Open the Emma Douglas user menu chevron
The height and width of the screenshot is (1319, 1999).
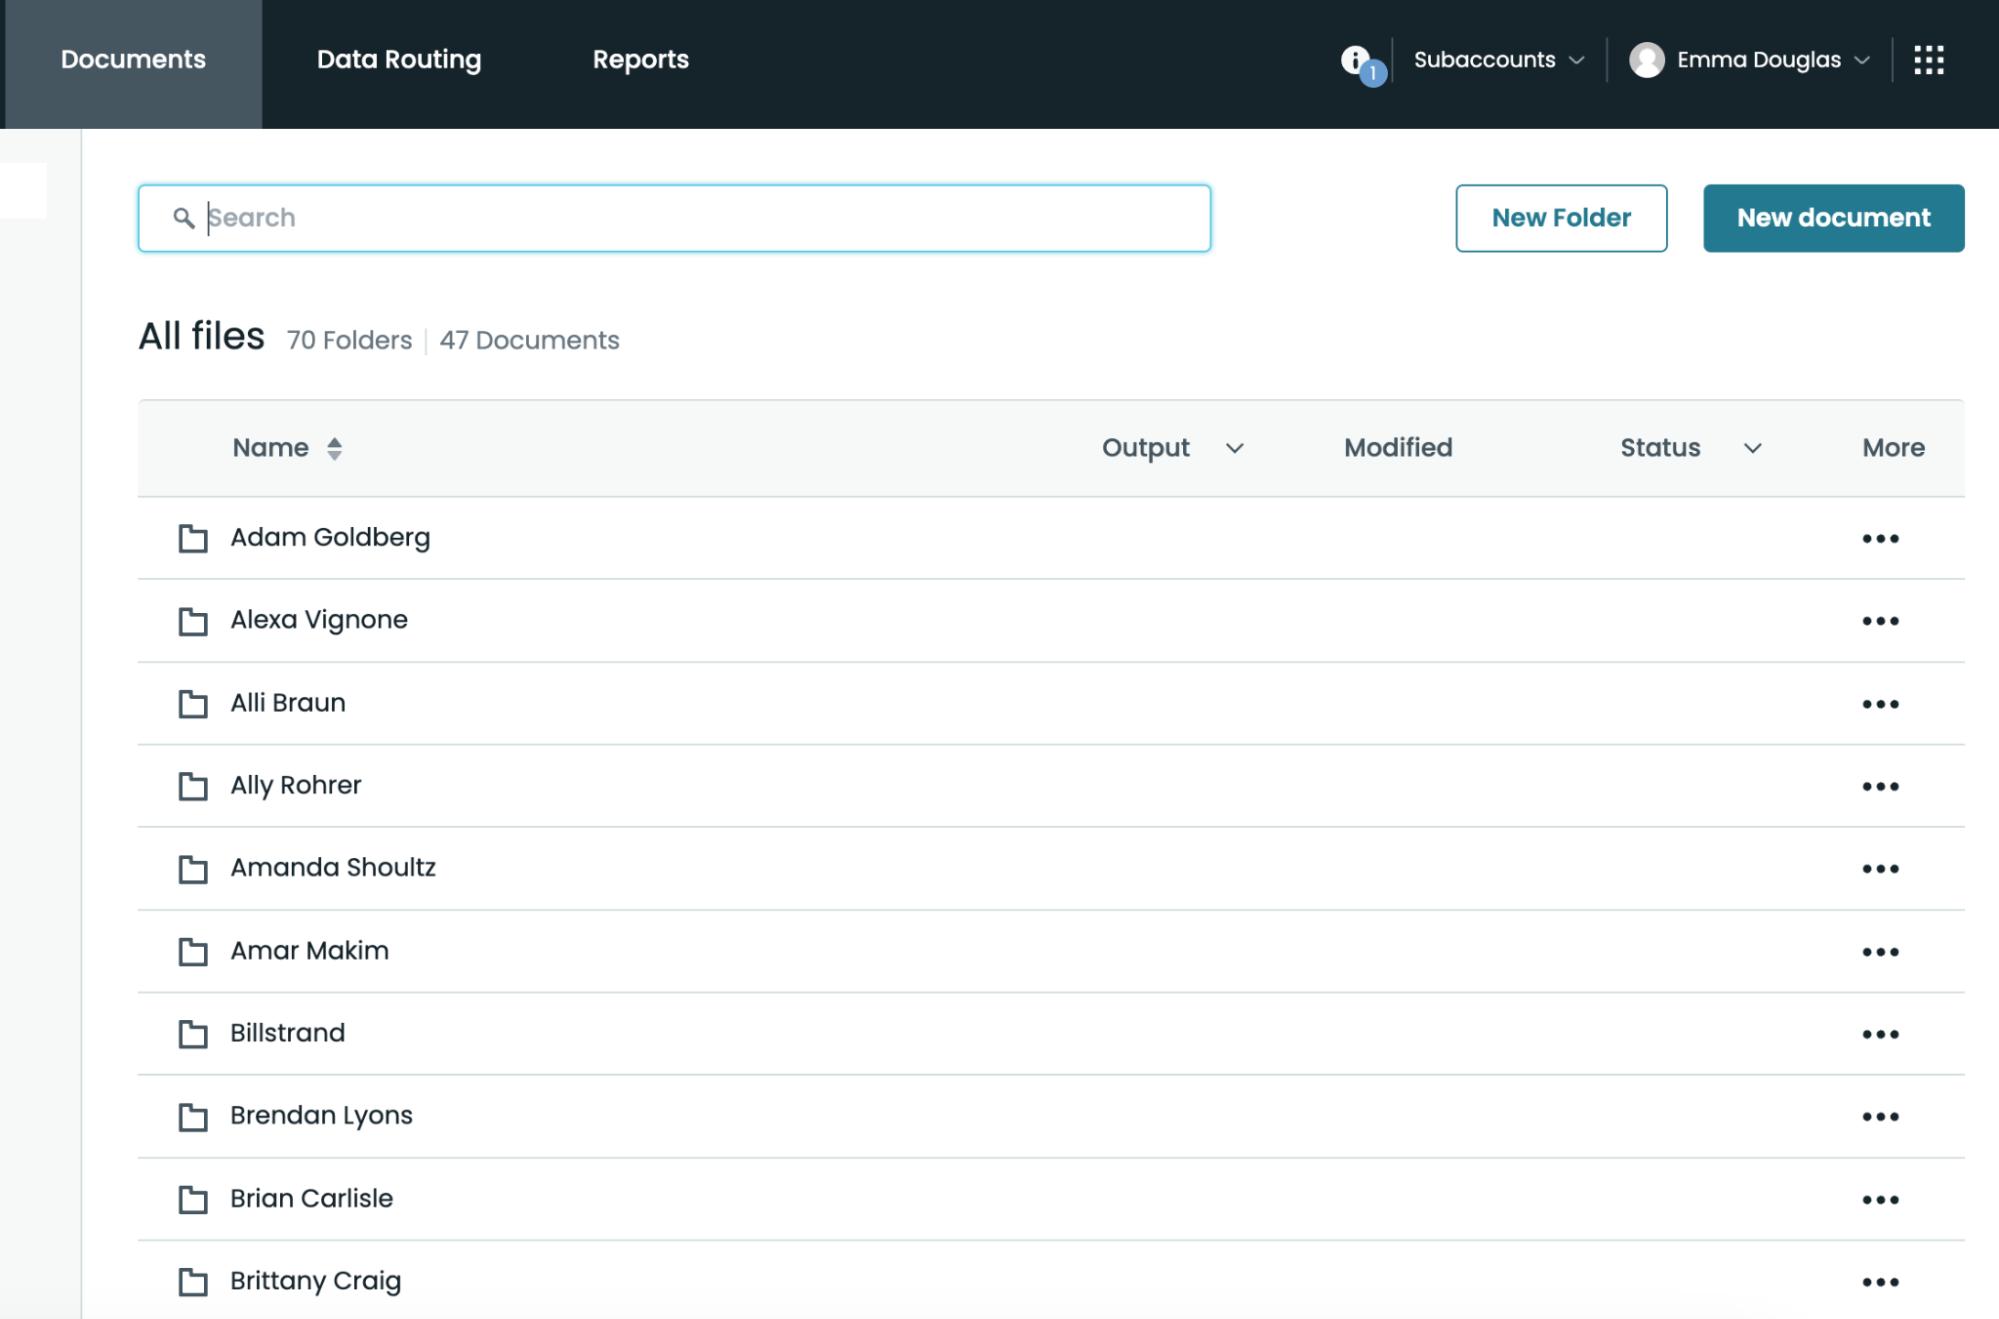(1862, 60)
